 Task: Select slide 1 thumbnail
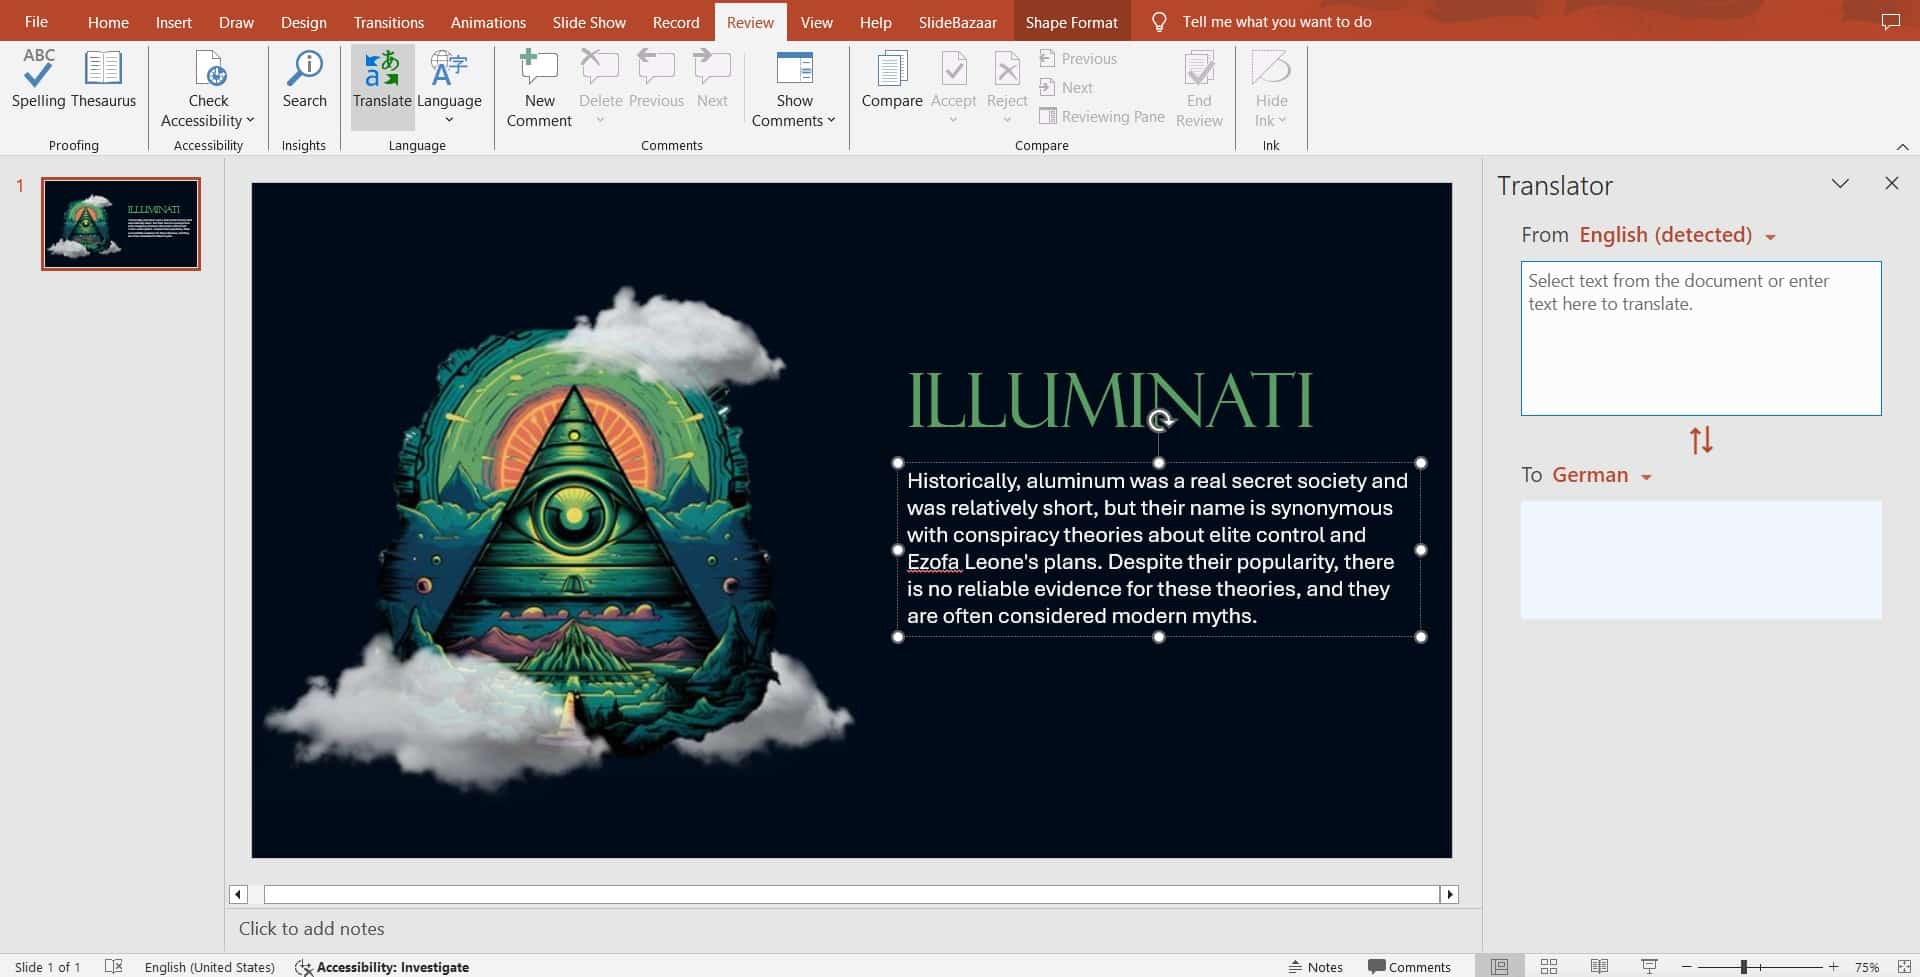click(120, 223)
